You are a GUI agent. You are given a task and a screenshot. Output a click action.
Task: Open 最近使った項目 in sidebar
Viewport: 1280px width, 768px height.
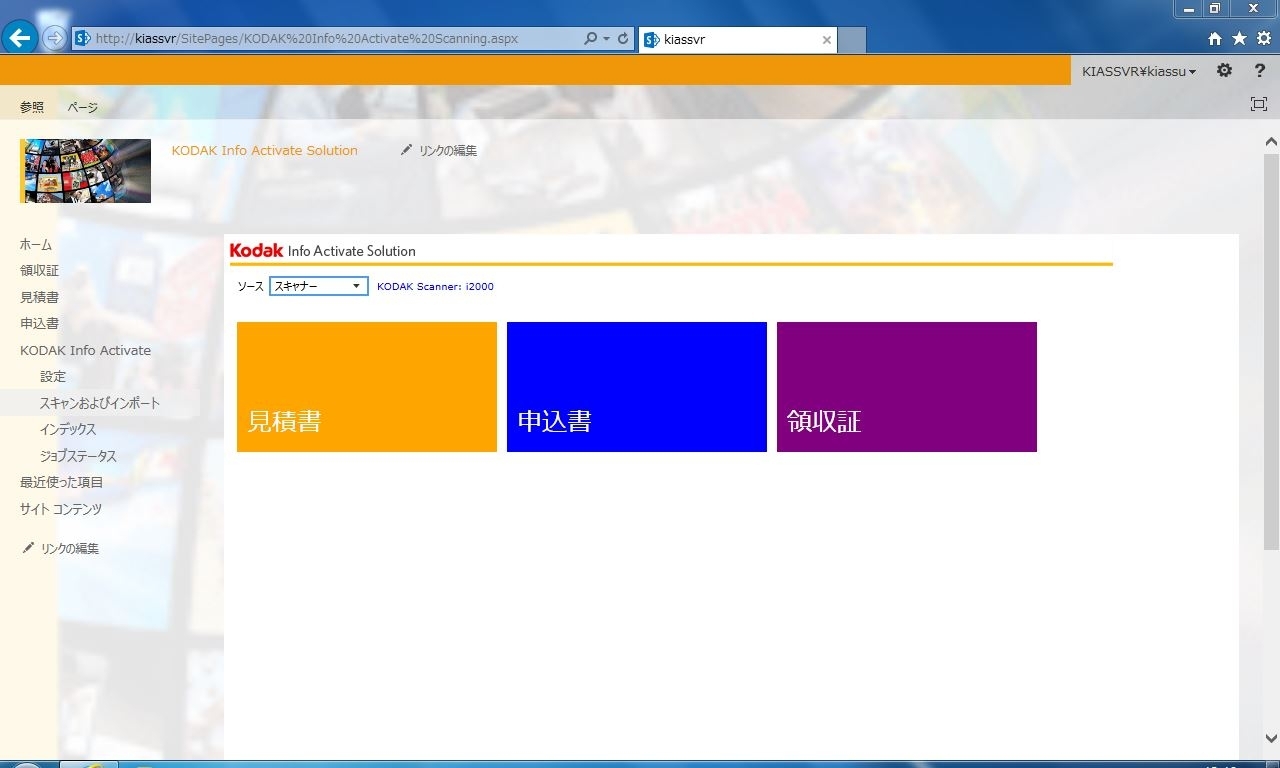pos(61,482)
